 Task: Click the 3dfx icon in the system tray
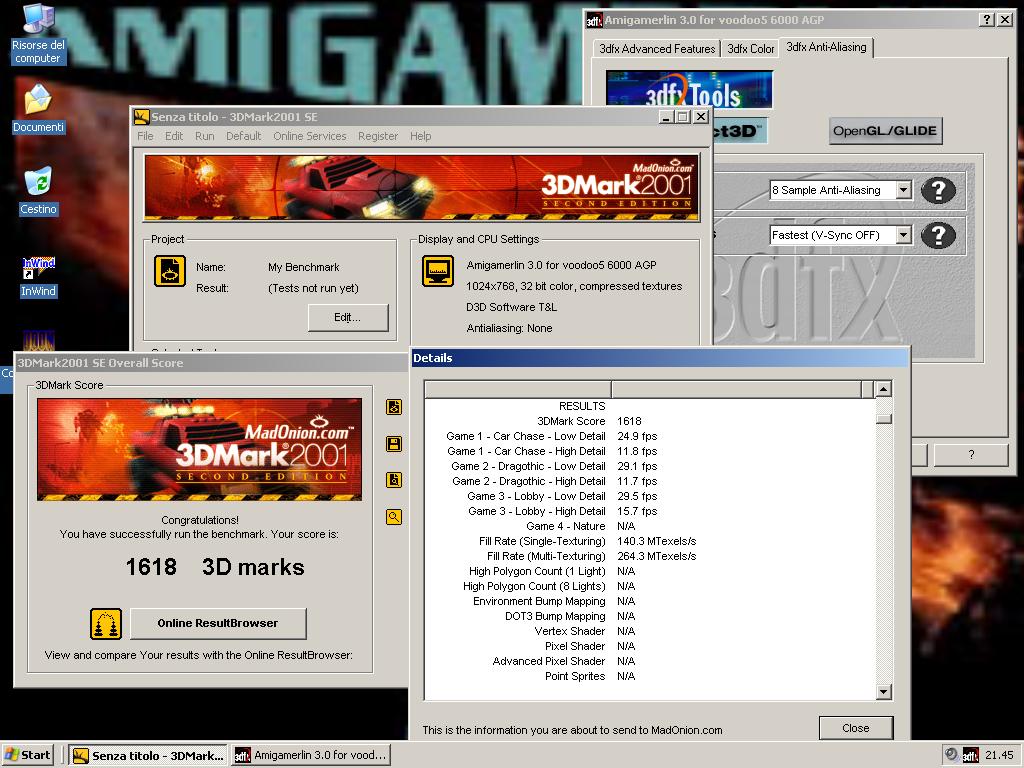tap(970, 755)
